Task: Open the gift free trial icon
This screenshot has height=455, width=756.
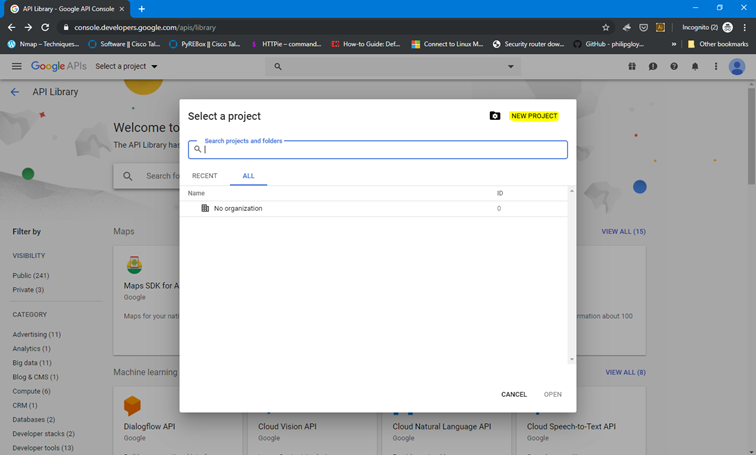Action: tap(632, 67)
